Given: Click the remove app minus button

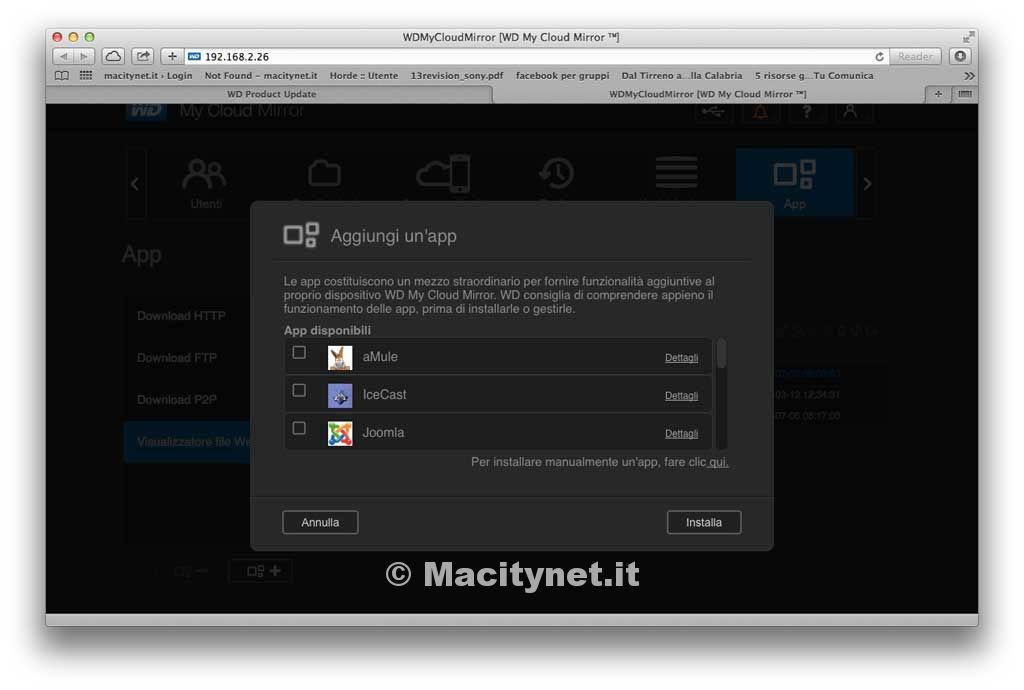Looking at the screenshot, I should (189, 571).
